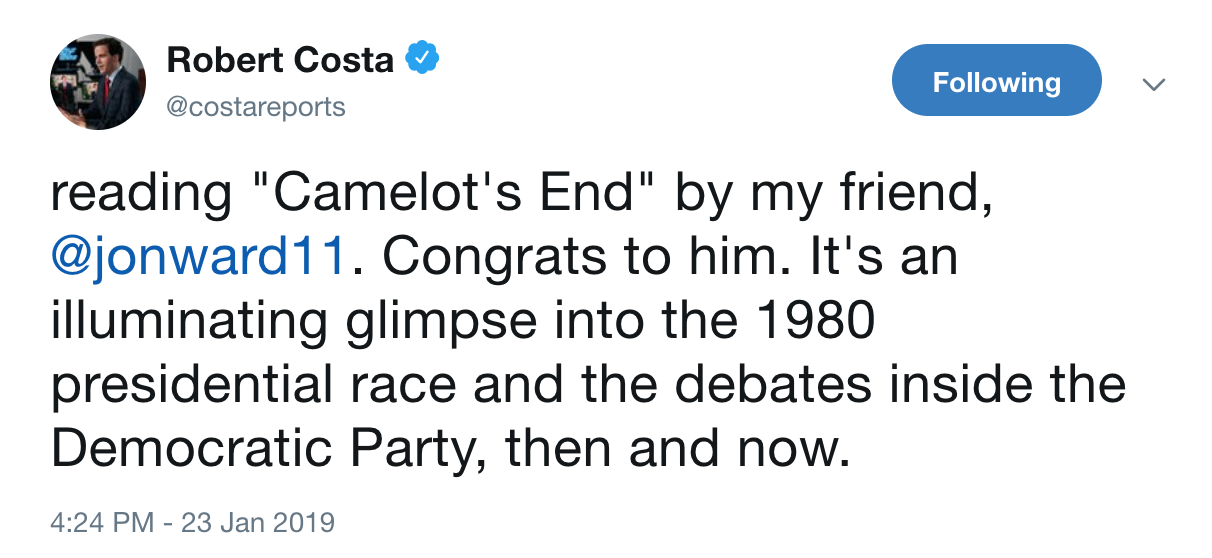The image size is (1212, 558).
Task: Select the Robert Costa display name
Action: [280, 60]
